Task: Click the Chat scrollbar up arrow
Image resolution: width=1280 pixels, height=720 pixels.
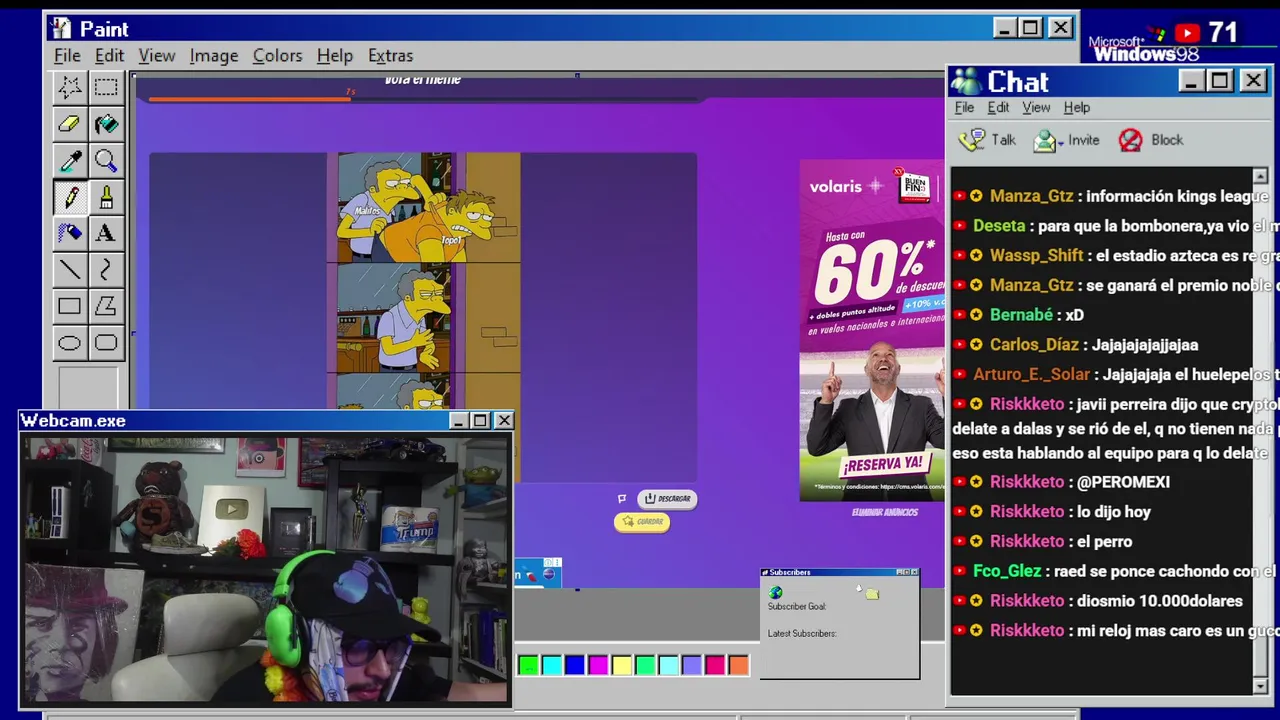Action: click(x=1260, y=176)
